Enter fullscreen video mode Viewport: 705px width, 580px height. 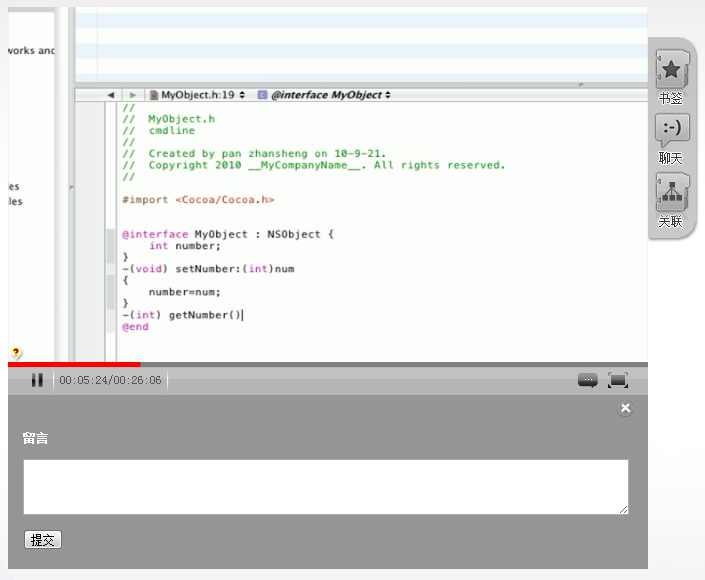pyautogui.click(x=618, y=380)
